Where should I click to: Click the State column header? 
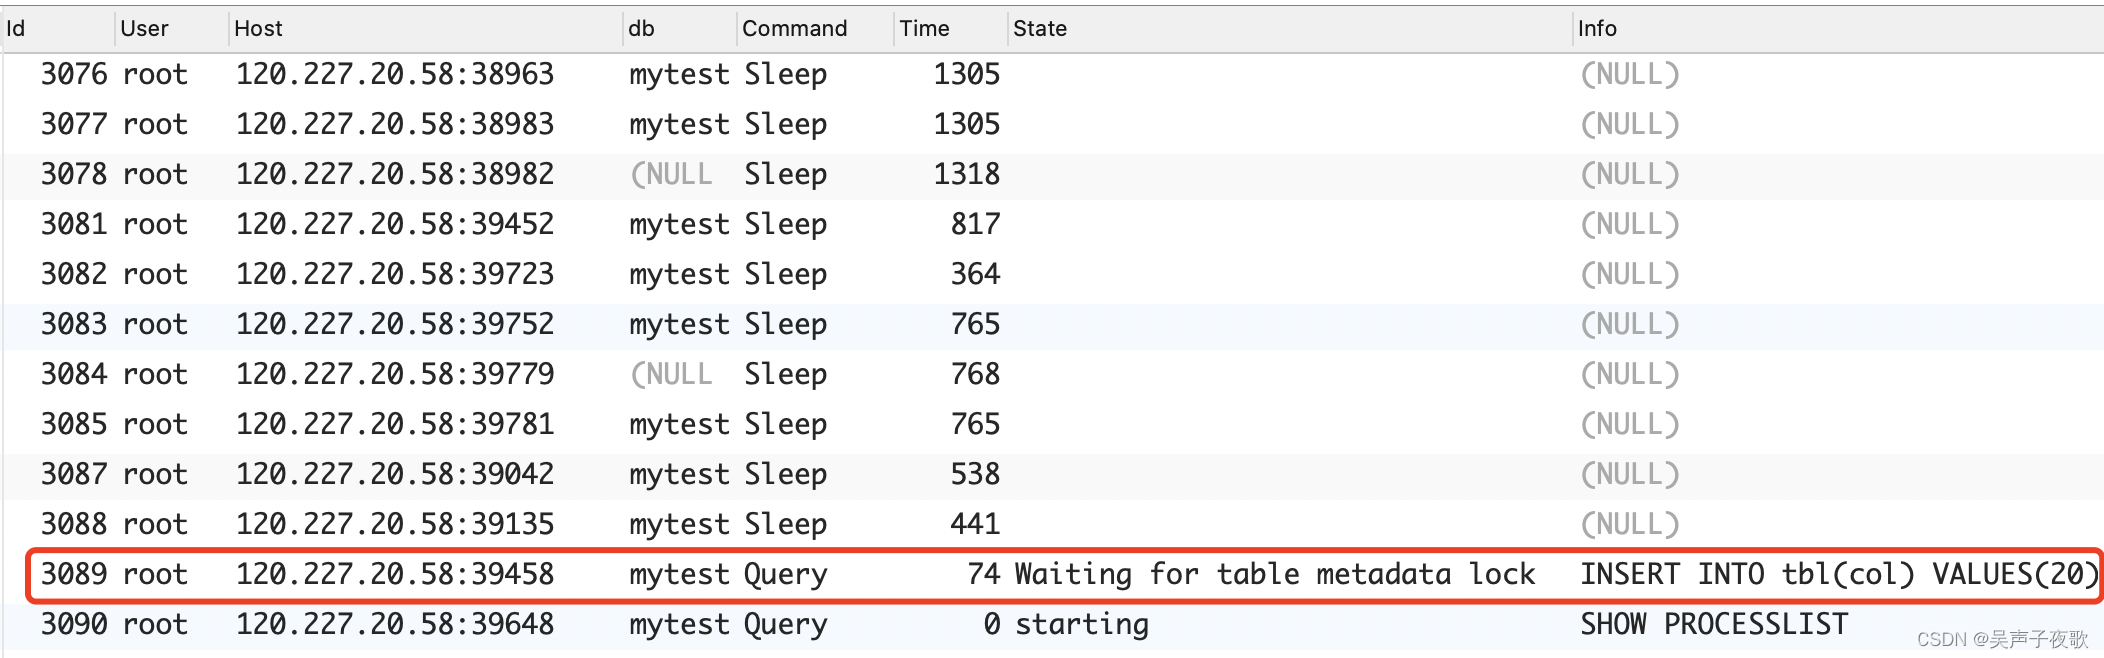click(1289, 29)
